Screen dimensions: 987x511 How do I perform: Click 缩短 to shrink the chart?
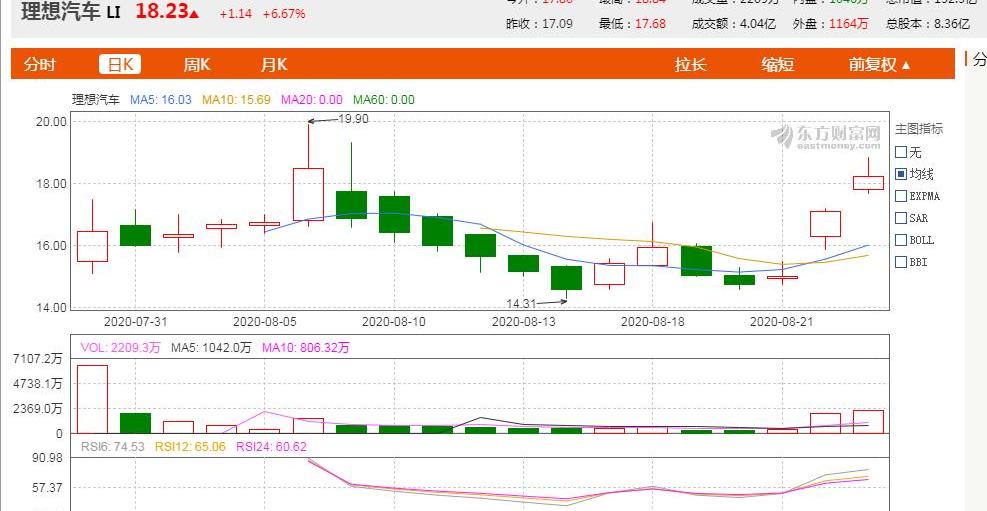777,64
